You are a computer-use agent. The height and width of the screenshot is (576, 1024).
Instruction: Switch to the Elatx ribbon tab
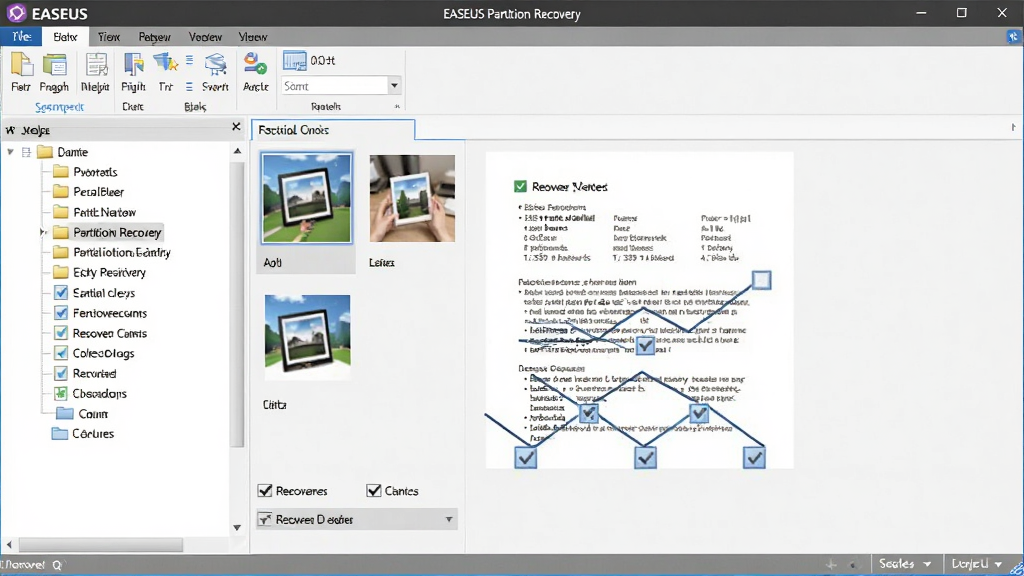click(x=65, y=37)
